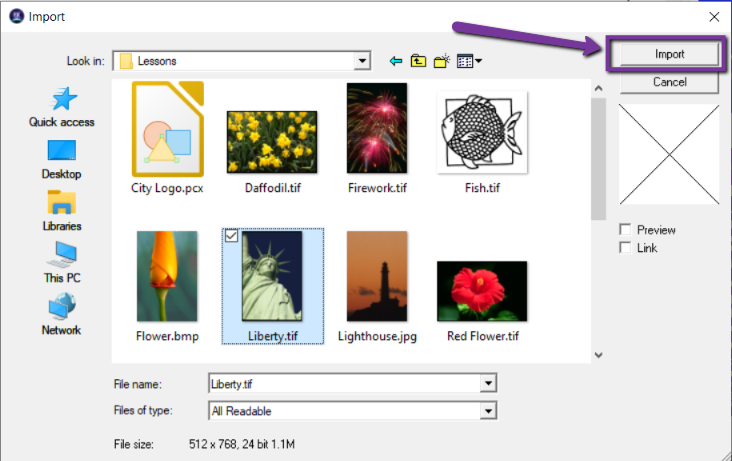Enable the Preview checkbox
Screen dimensions: 732x461
626,230
